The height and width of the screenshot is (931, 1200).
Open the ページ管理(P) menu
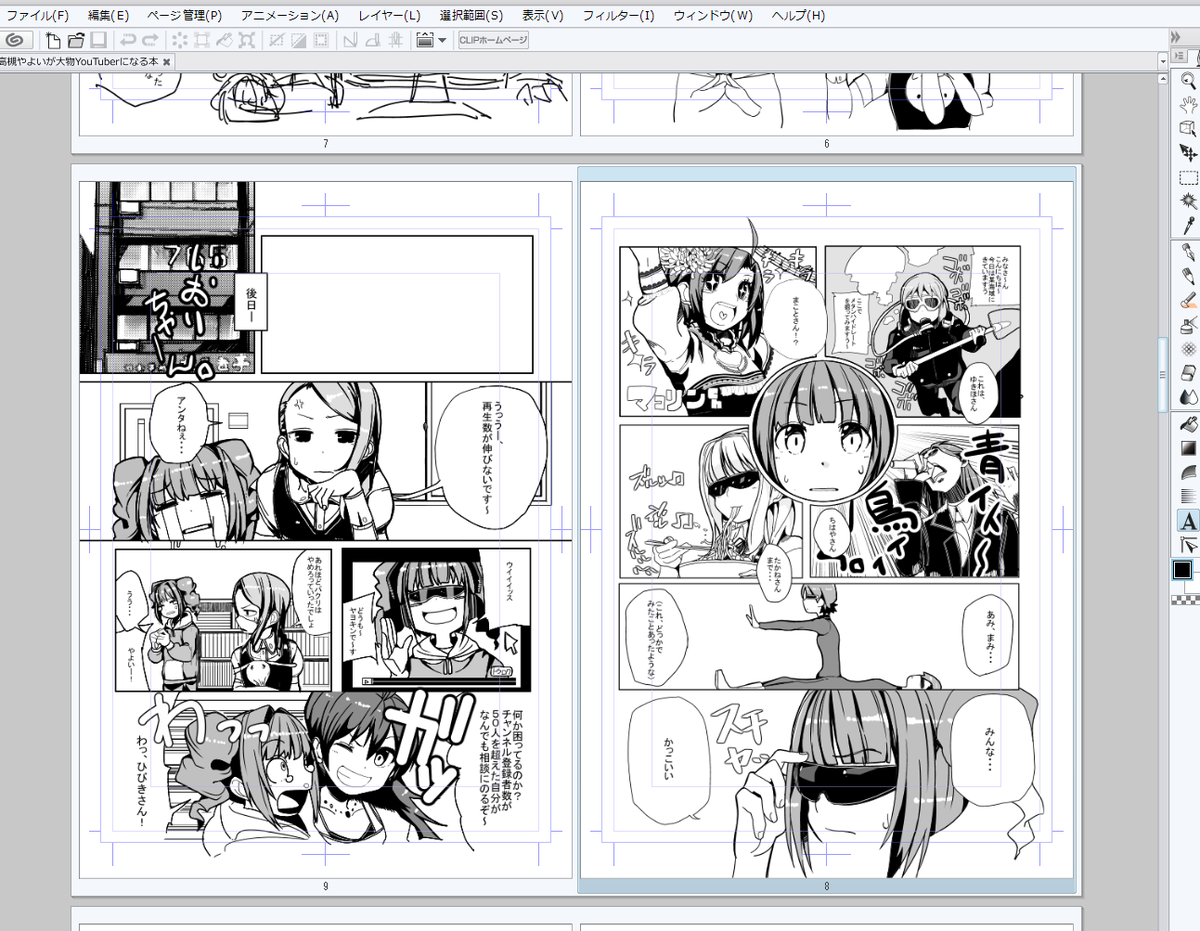tap(184, 15)
